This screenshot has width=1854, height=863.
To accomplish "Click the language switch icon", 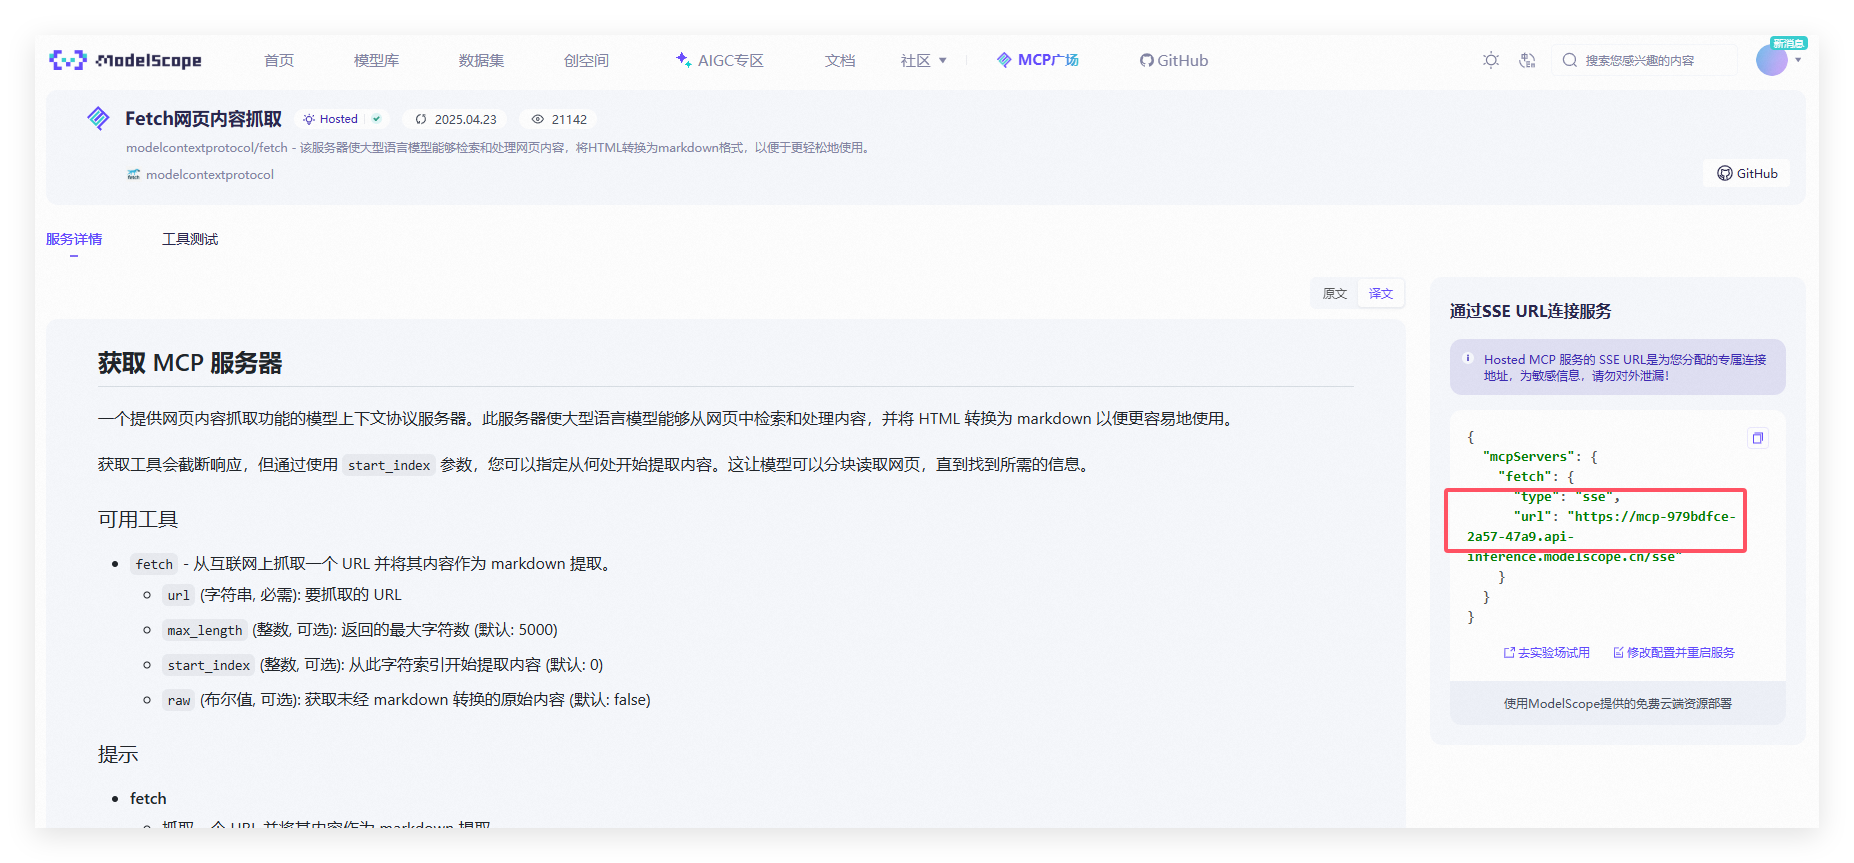I will [x=1527, y=60].
